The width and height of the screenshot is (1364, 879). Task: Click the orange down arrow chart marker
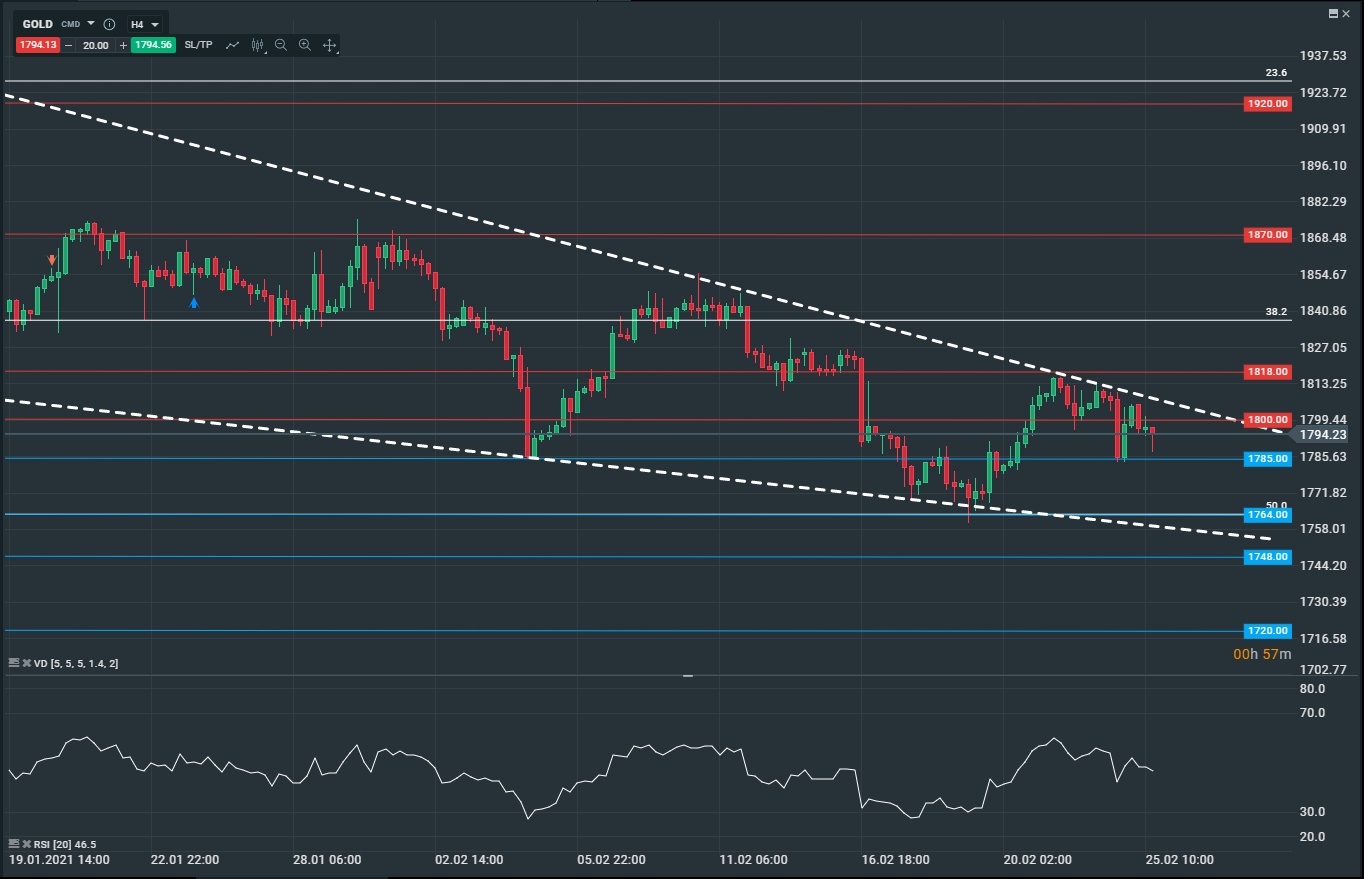coord(52,260)
